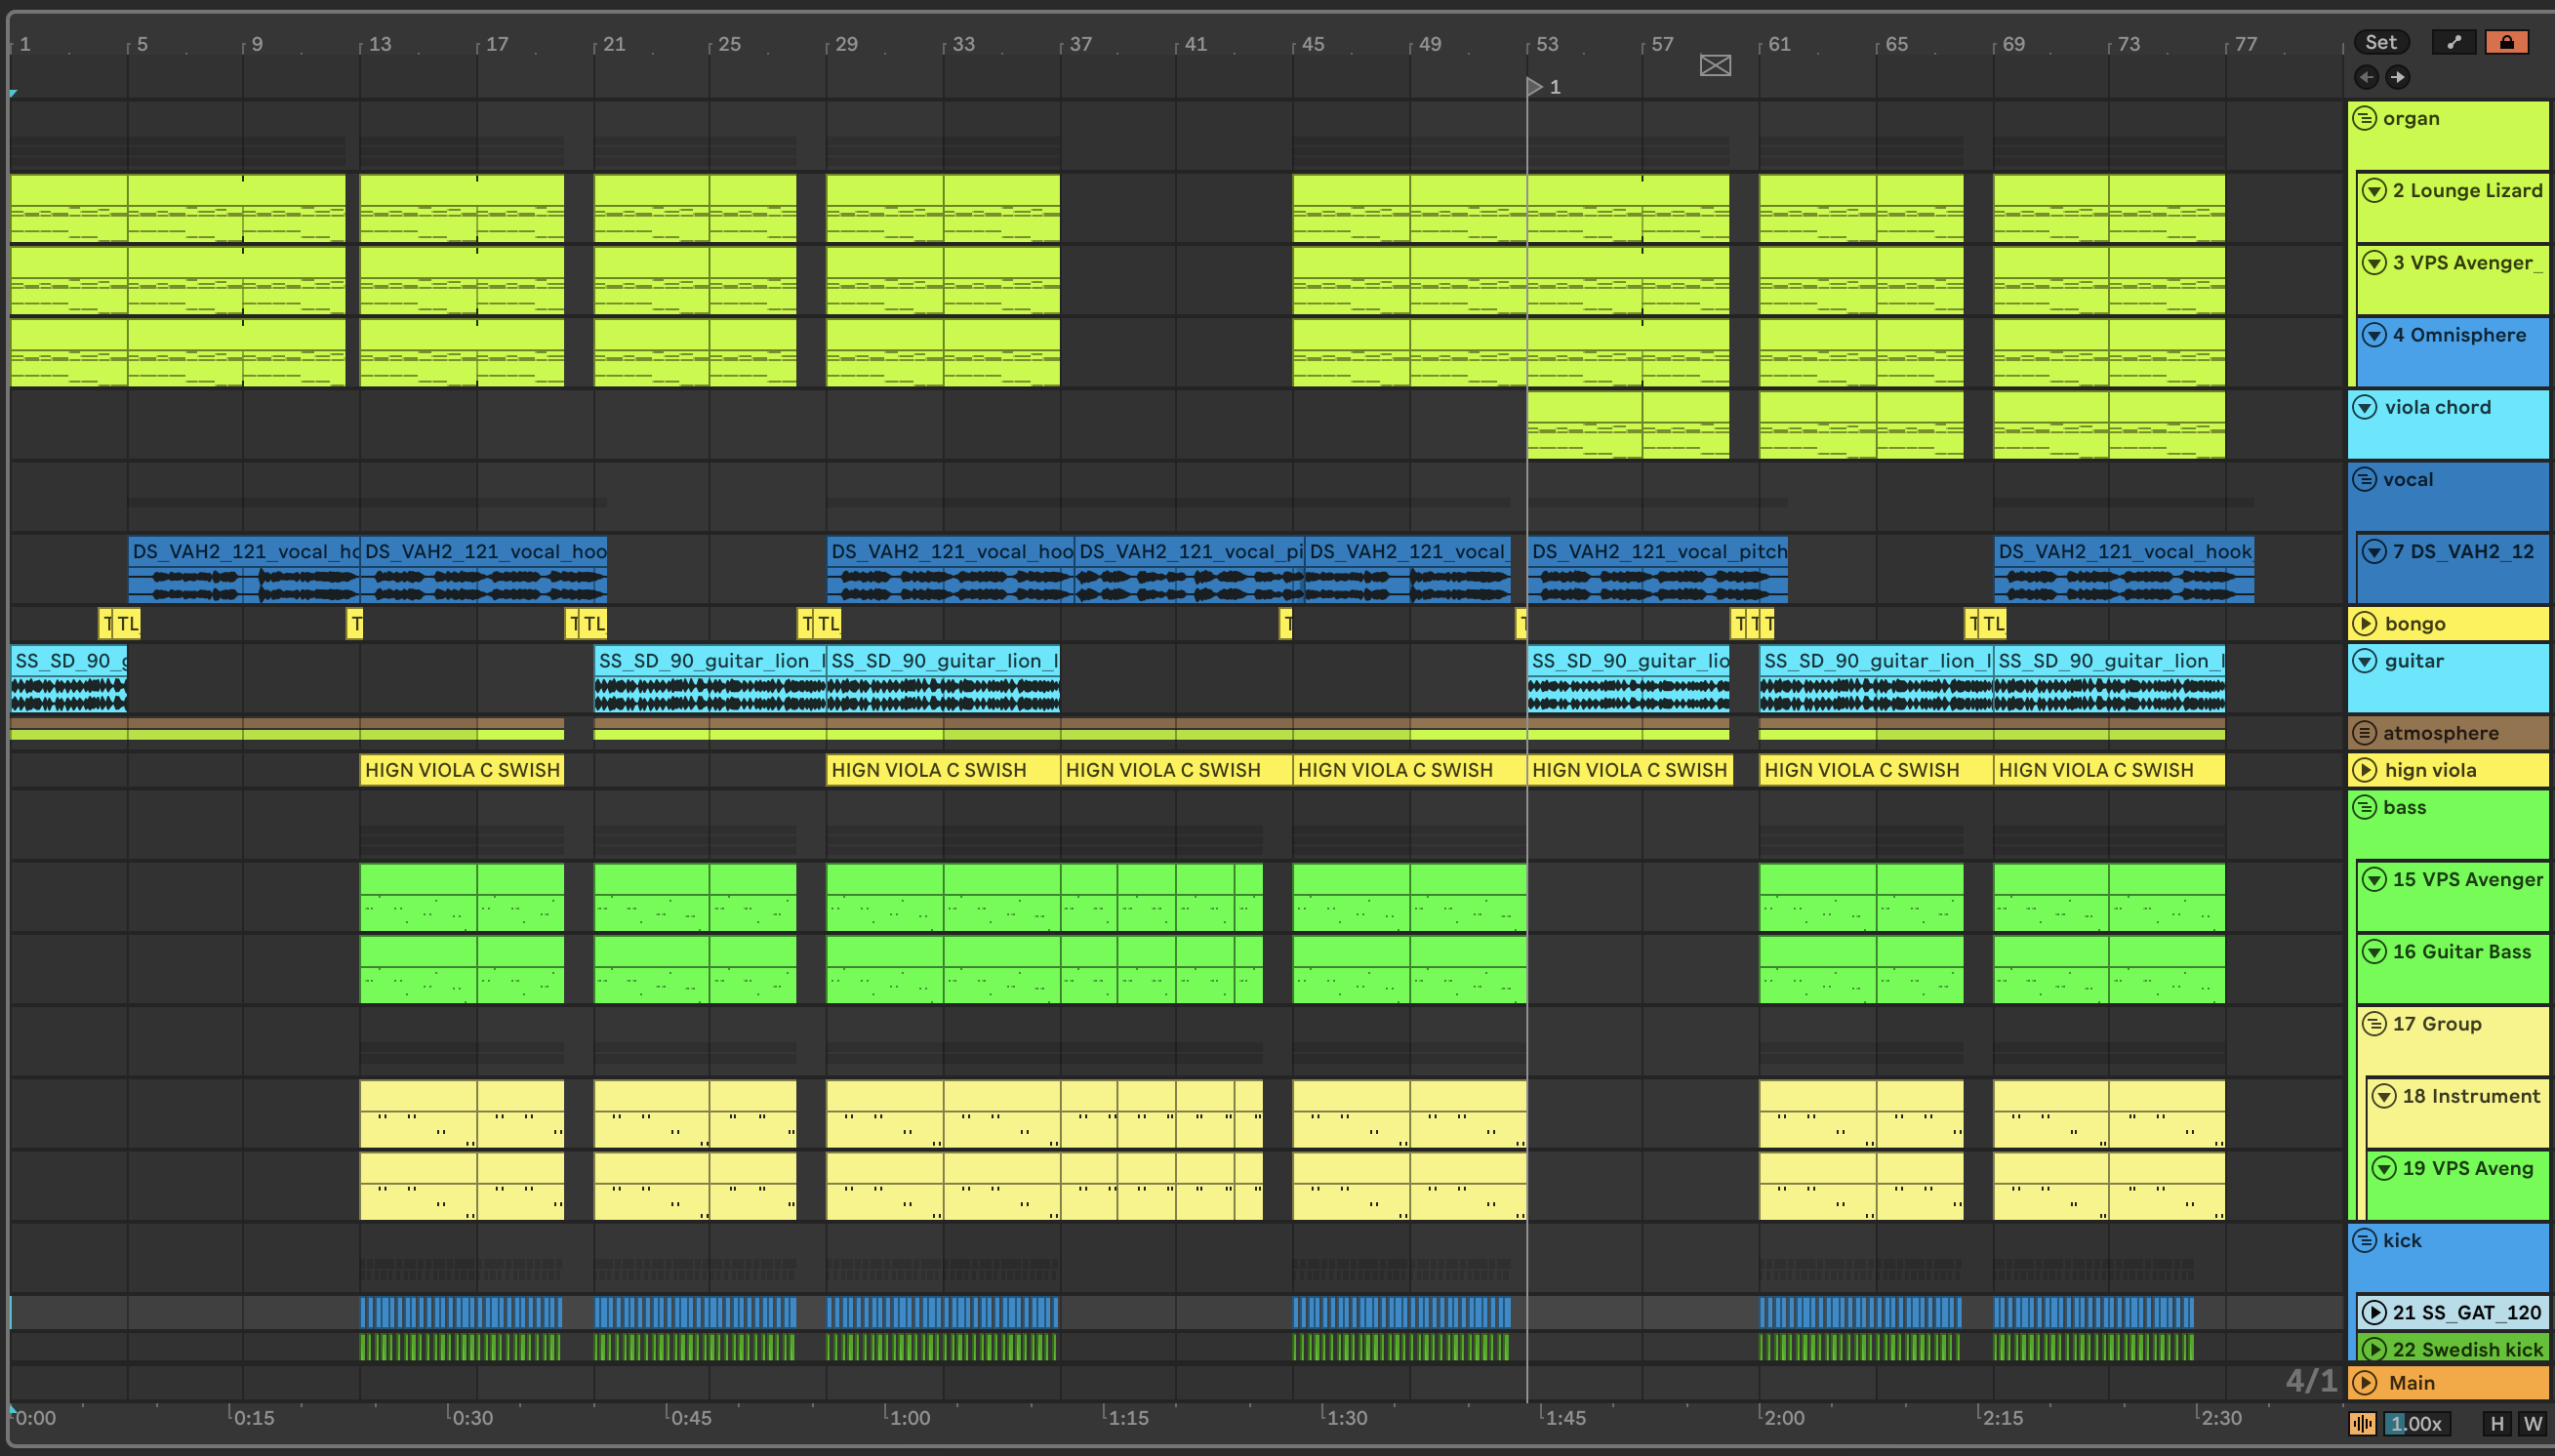Click the envelope icon near bar 59

coord(1715,66)
